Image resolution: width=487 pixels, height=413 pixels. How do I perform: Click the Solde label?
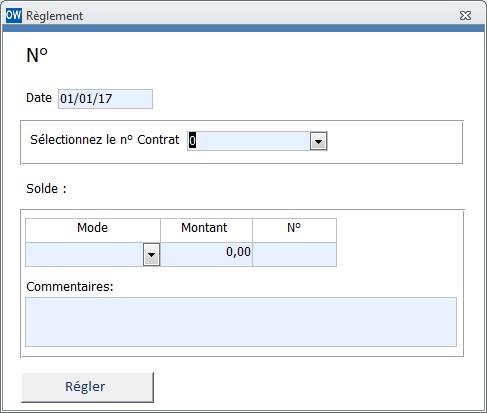[46, 189]
